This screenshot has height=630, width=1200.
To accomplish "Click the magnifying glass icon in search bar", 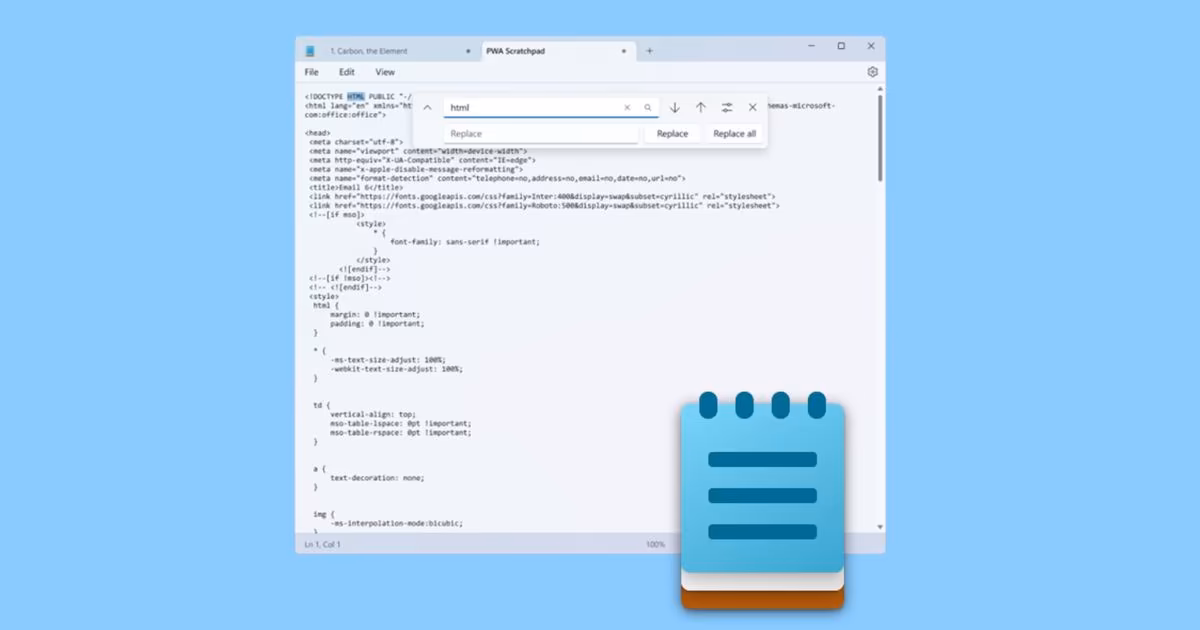I will tap(646, 107).
